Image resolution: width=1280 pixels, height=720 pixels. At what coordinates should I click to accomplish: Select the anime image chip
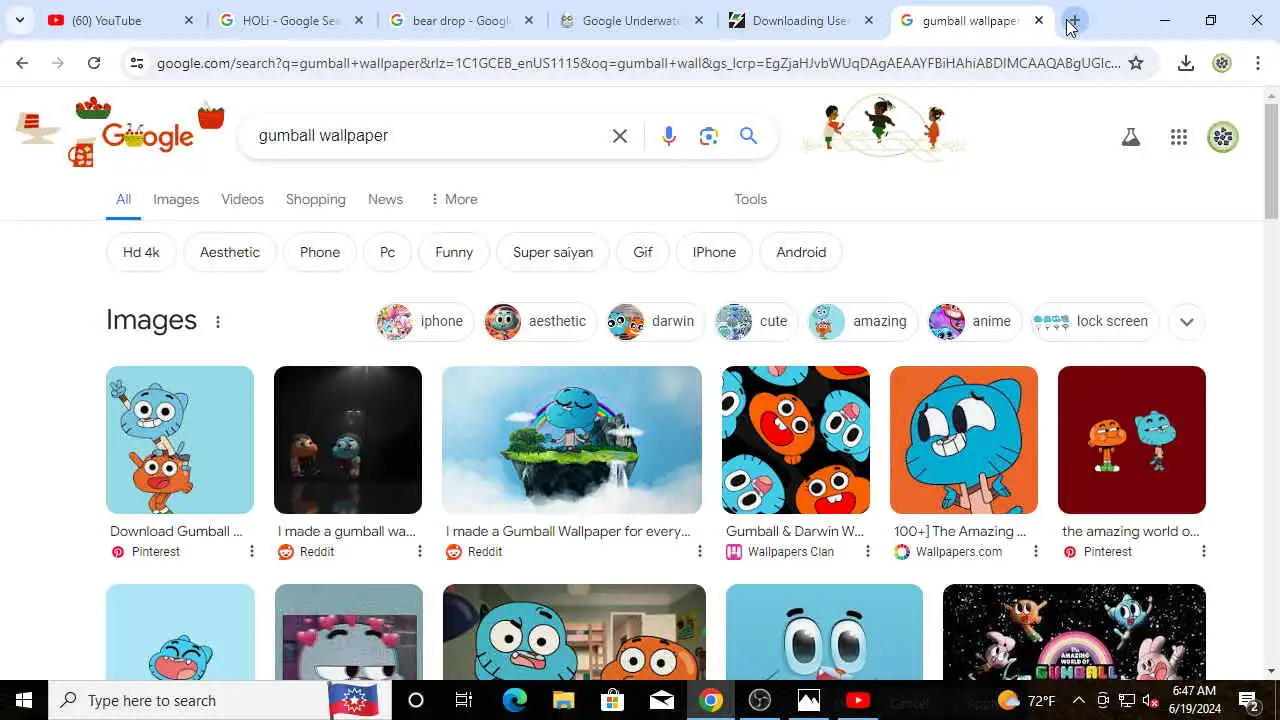click(x=974, y=321)
